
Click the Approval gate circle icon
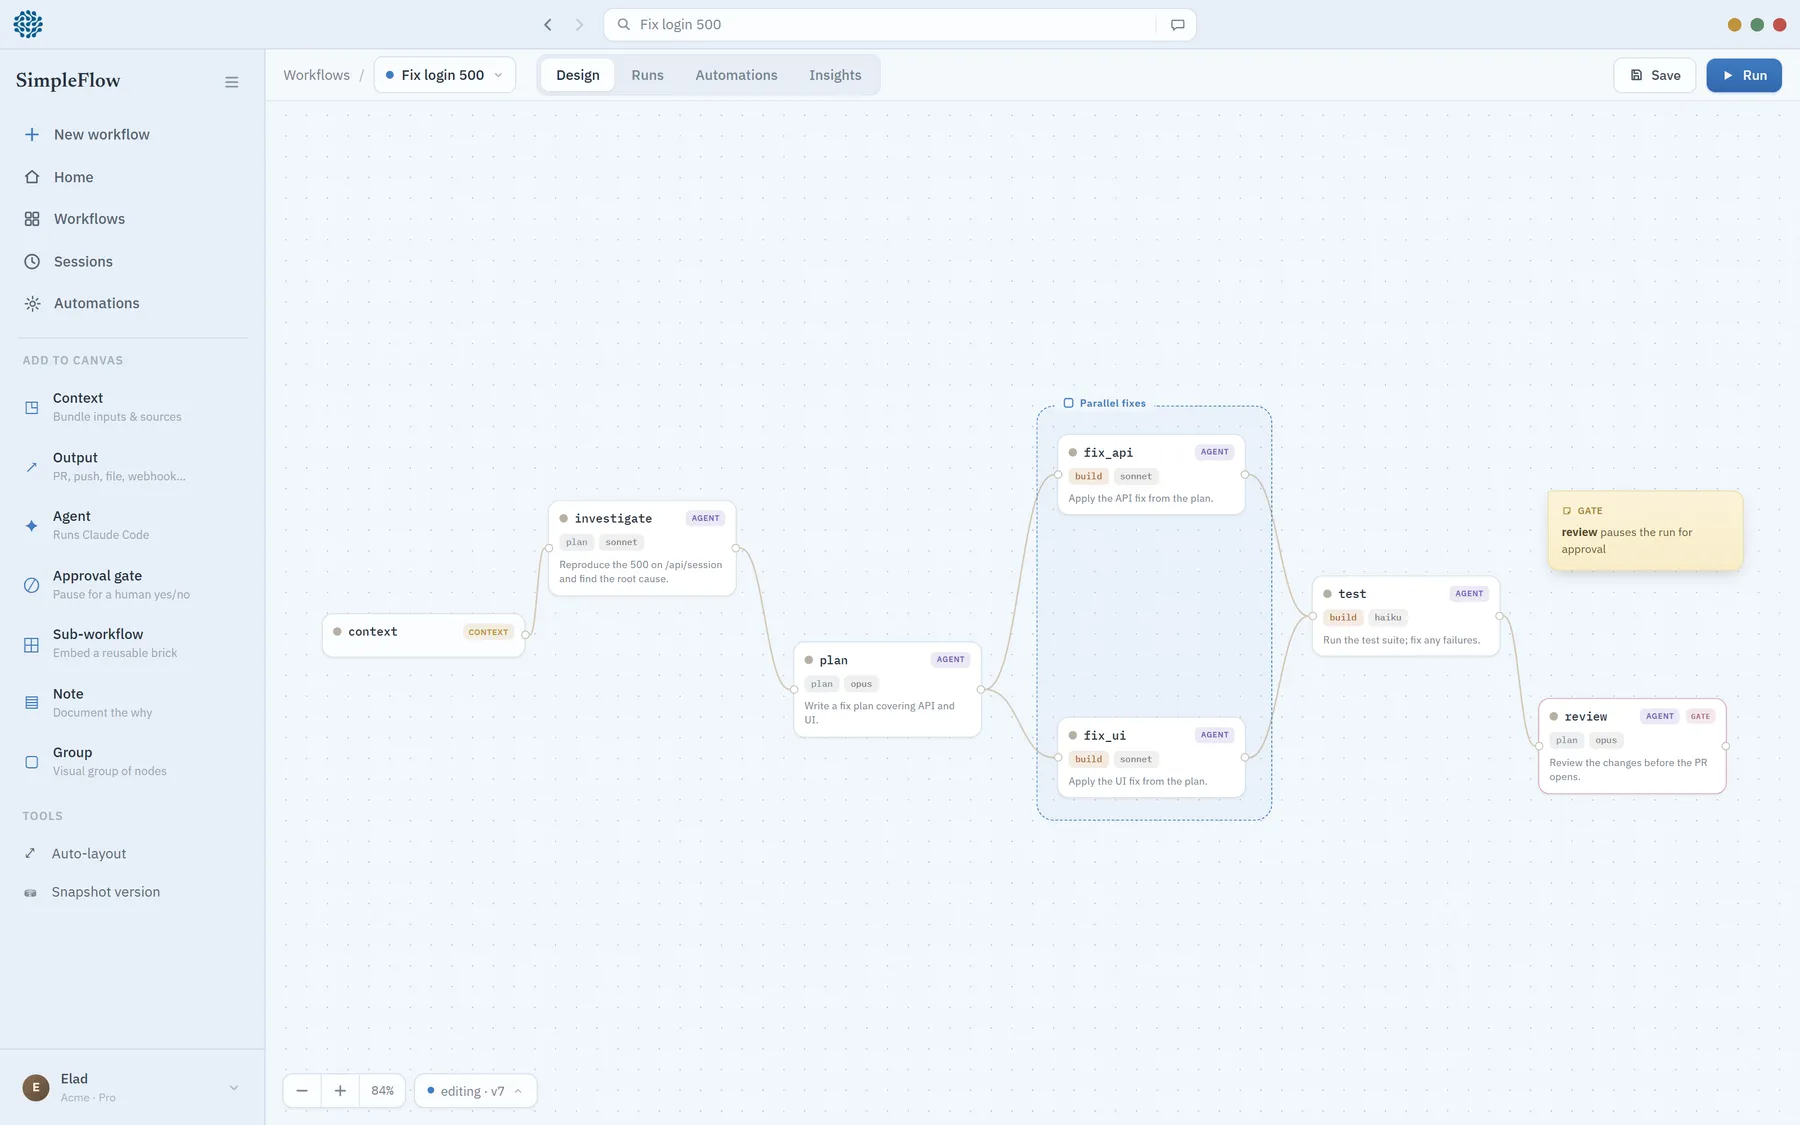pos(32,585)
